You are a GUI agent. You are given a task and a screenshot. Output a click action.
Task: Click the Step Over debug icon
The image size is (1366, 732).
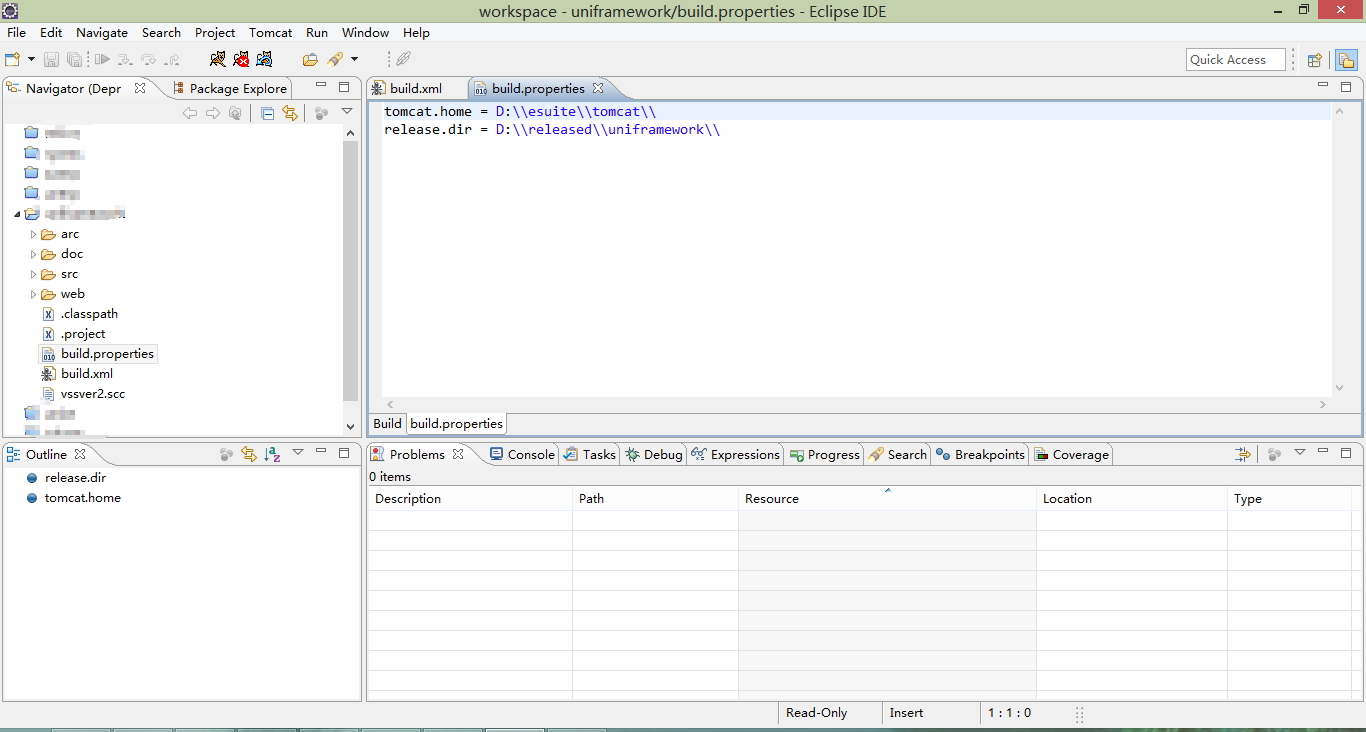(148, 60)
